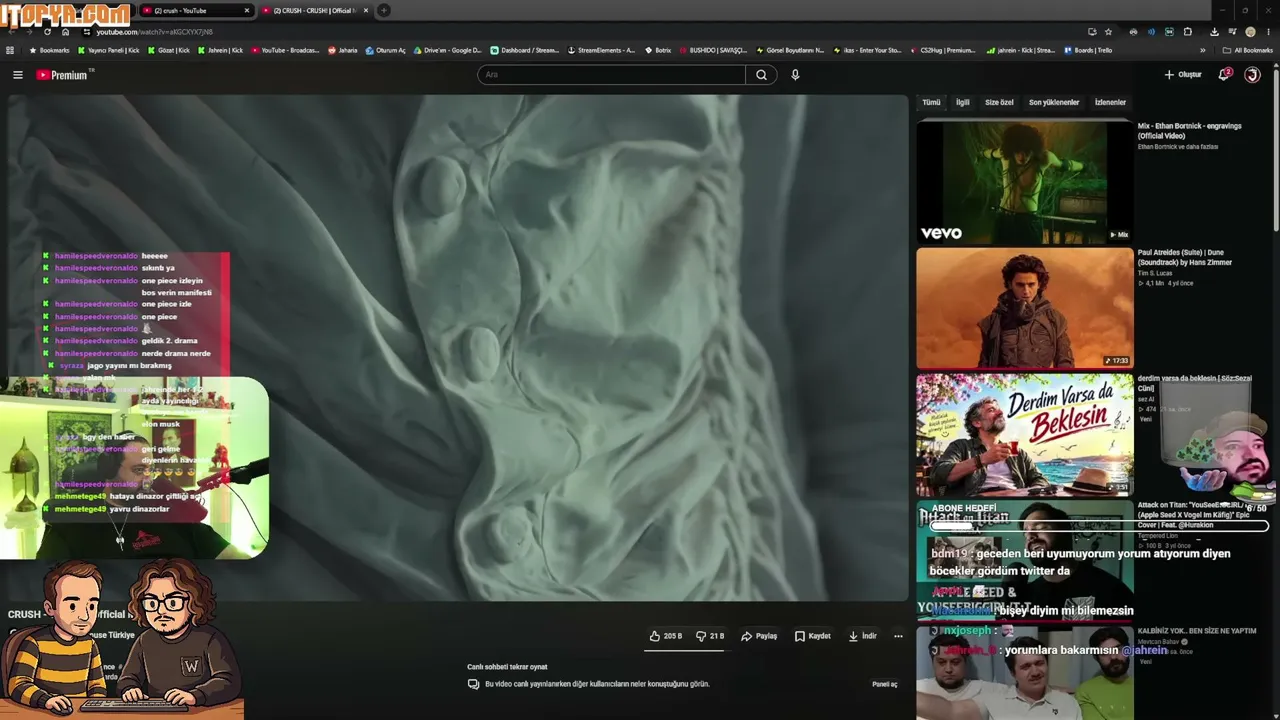Select the Tümü filter chip
The height and width of the screenshot is (720, 1280).
pos(931,102)
